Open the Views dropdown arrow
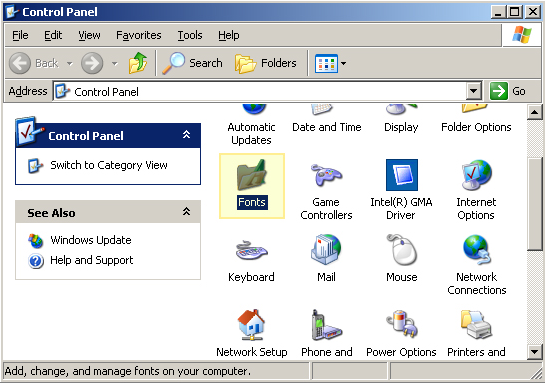Screen dimensions: 545x383 tap(343, 63)
